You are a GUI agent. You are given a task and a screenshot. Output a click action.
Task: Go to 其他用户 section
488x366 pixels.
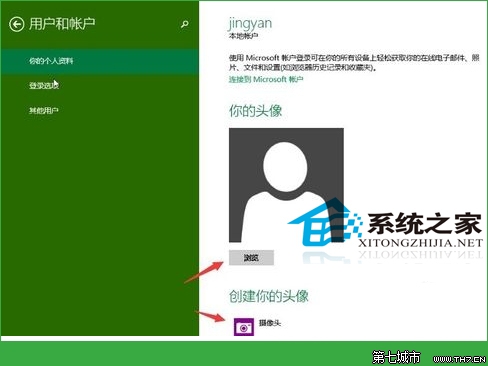(x=44, y=110)
